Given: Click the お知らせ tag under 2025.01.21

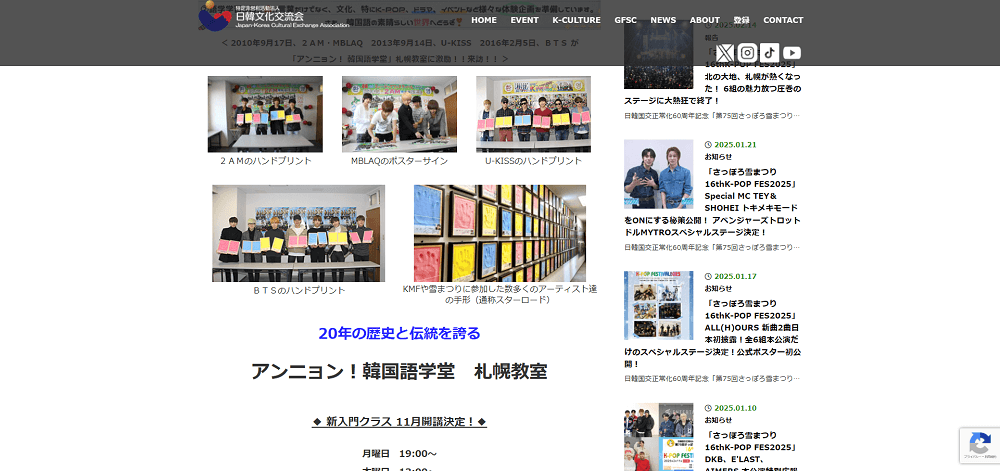Looking at the screenshot, I should click(x=718, y=157).
